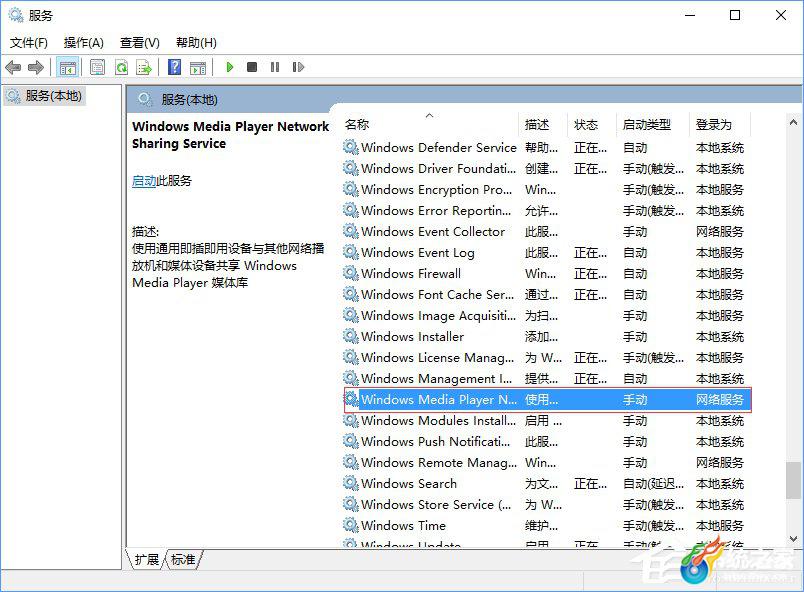The height and width of the screenshot is (592, 804).
Task: Select the Windows Driver Foundation row
Action: point(547,169)
